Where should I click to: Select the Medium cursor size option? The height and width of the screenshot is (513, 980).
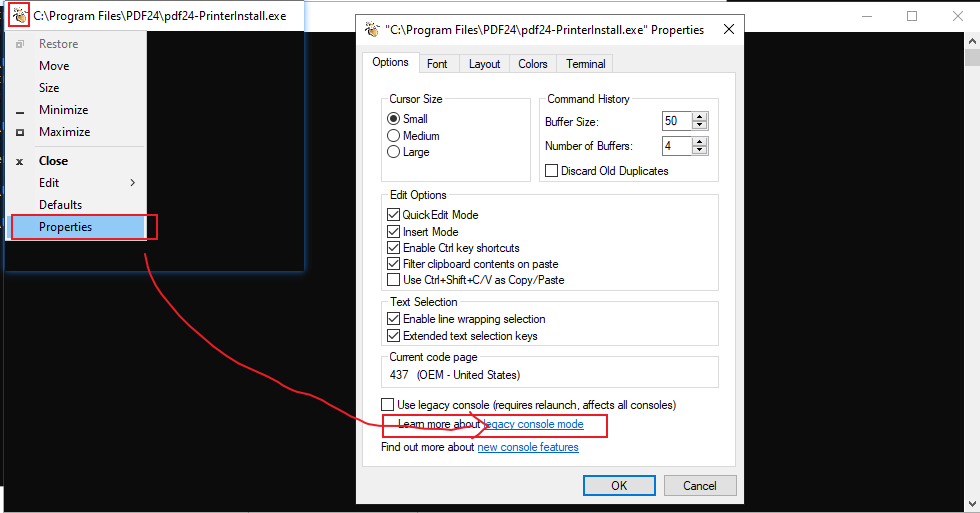pos(393,136)
